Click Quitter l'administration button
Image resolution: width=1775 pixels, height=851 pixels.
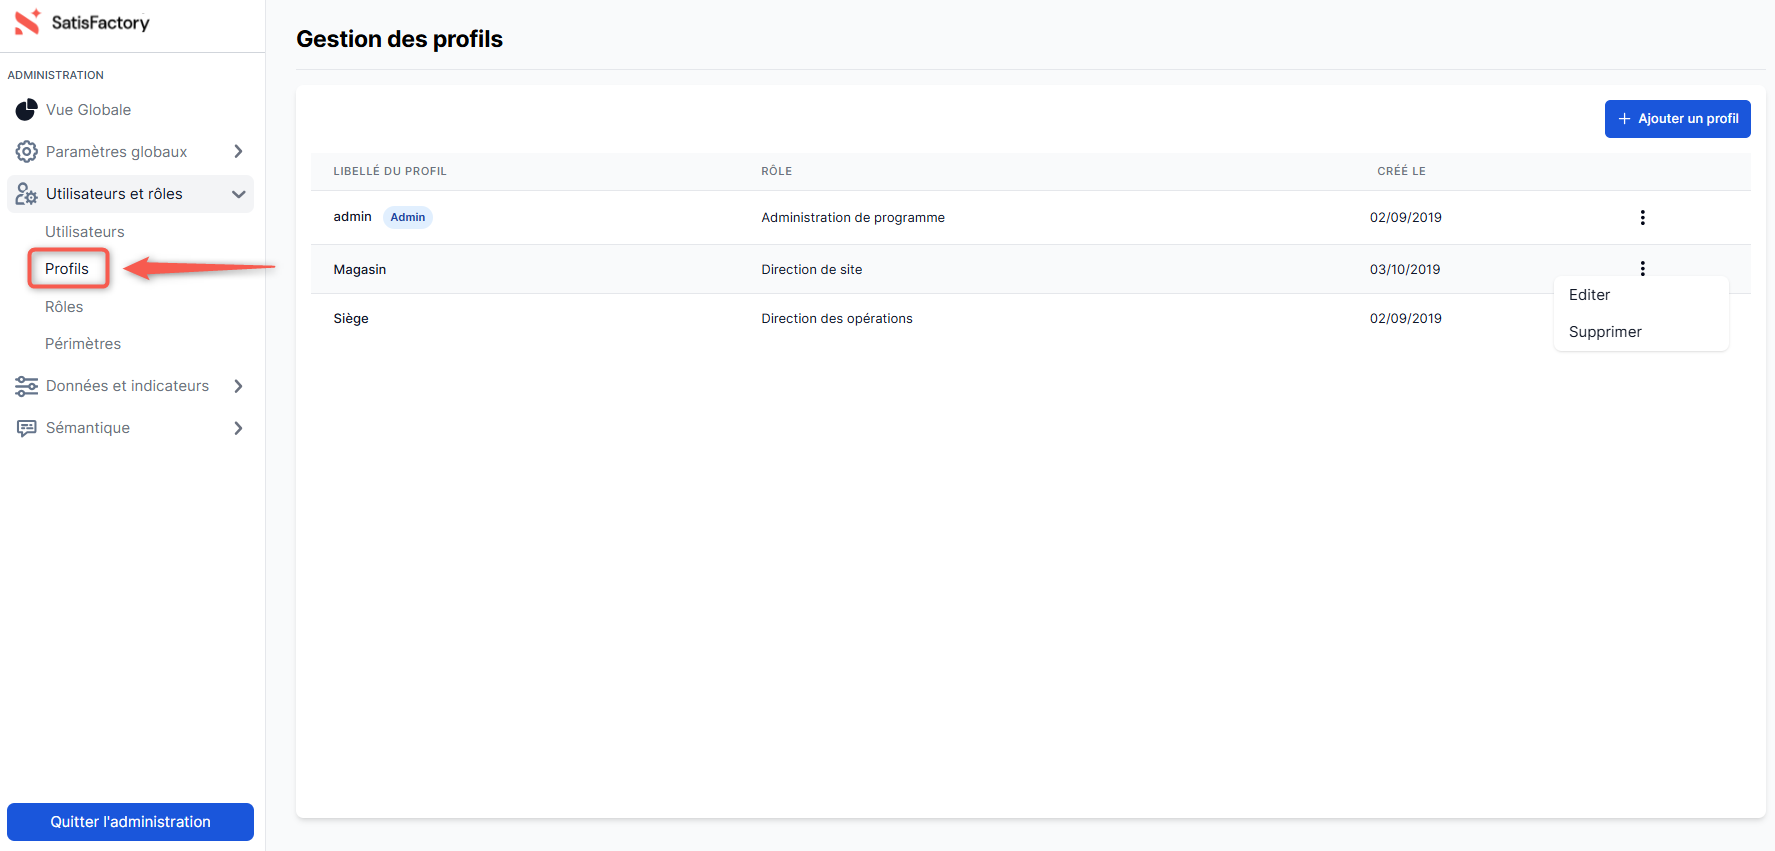[130, 822]
